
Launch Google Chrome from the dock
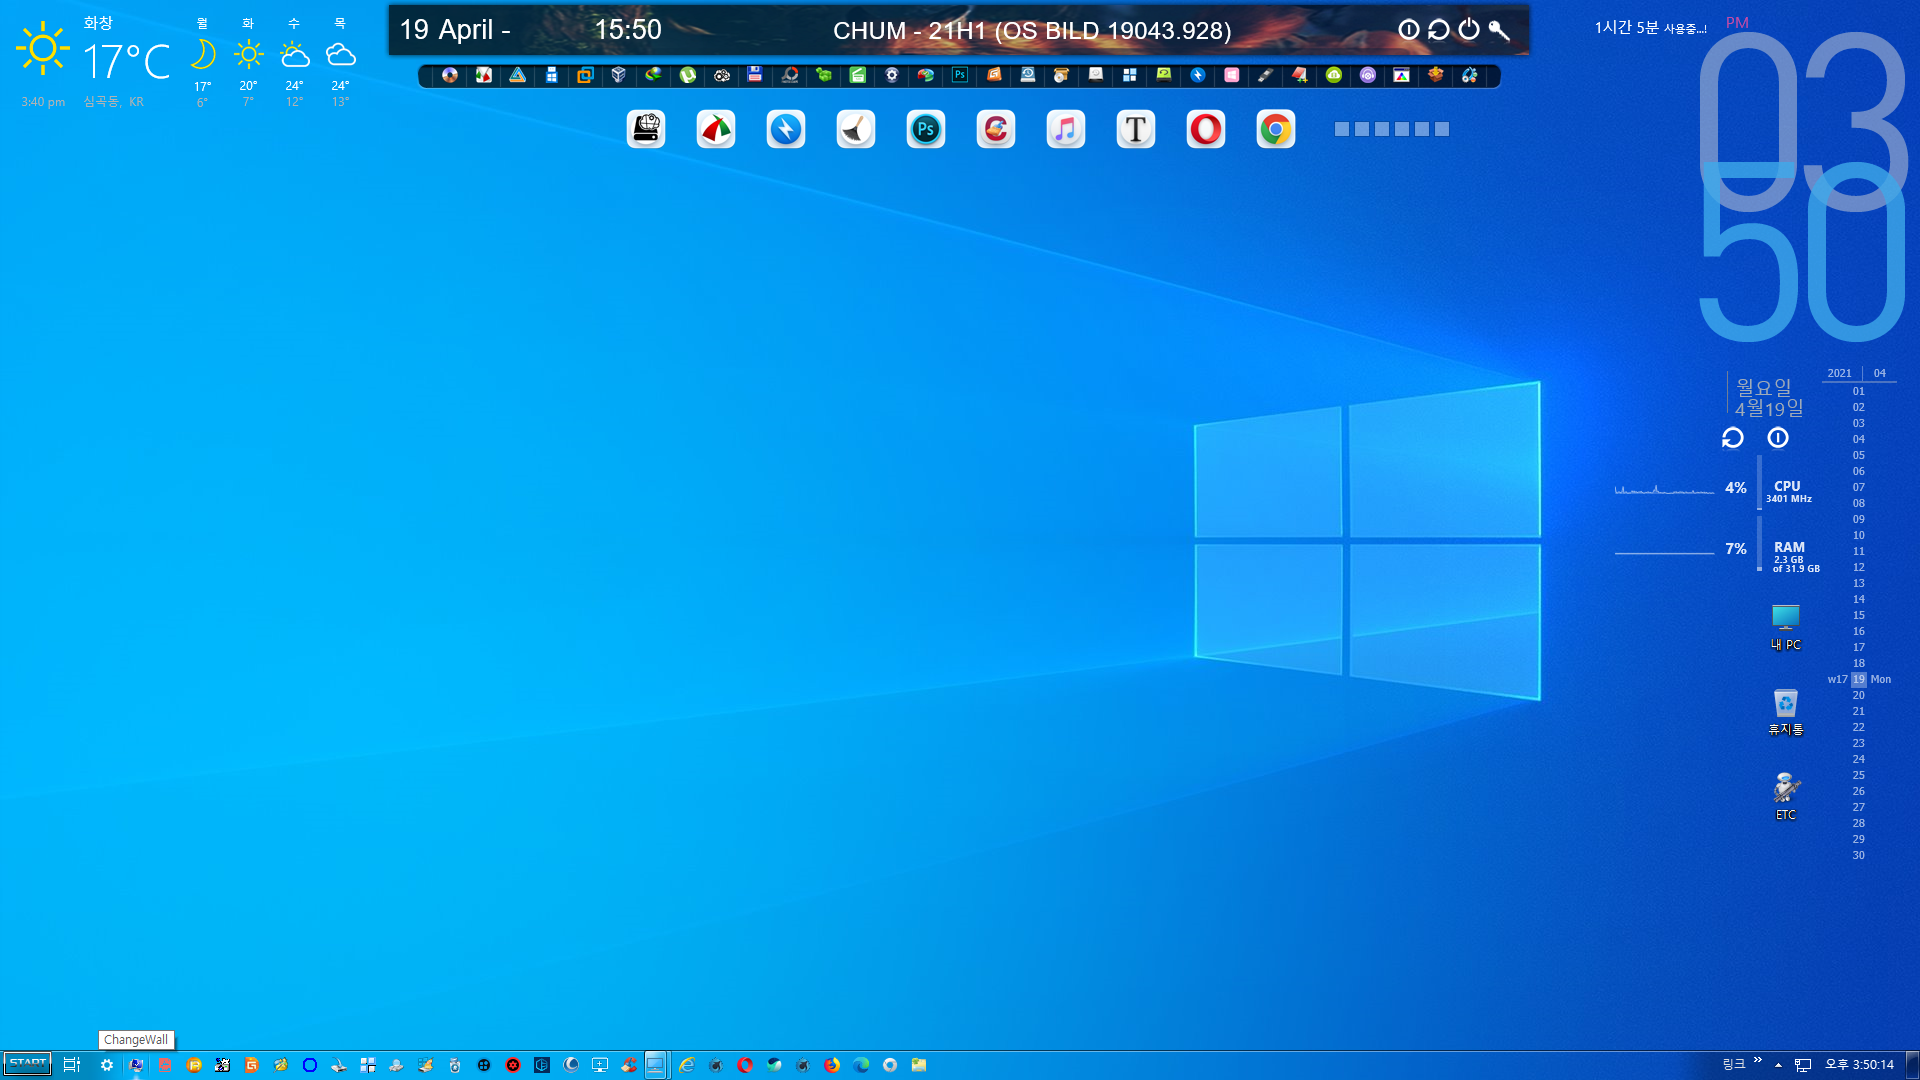point(1276,129)
